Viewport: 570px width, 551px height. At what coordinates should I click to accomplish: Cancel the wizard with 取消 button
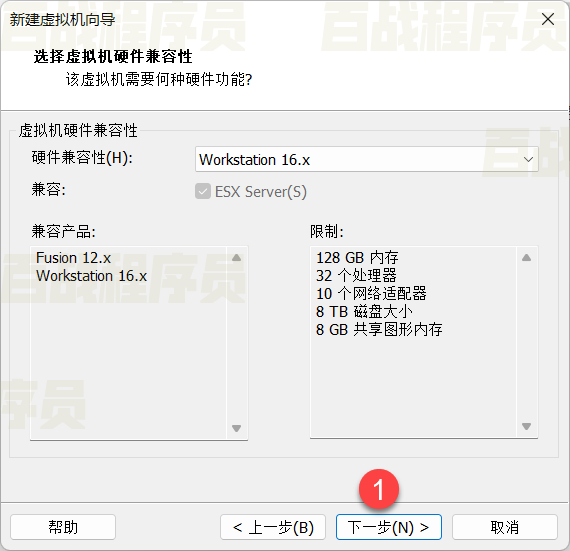pos(505,527)
